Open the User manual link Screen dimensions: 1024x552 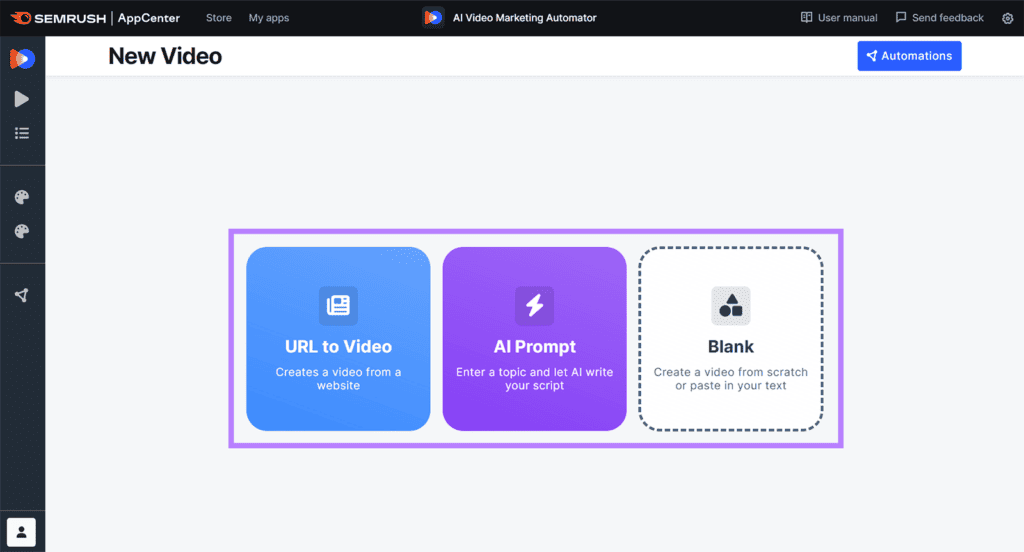pyautogui.click(x=839, y=18)
